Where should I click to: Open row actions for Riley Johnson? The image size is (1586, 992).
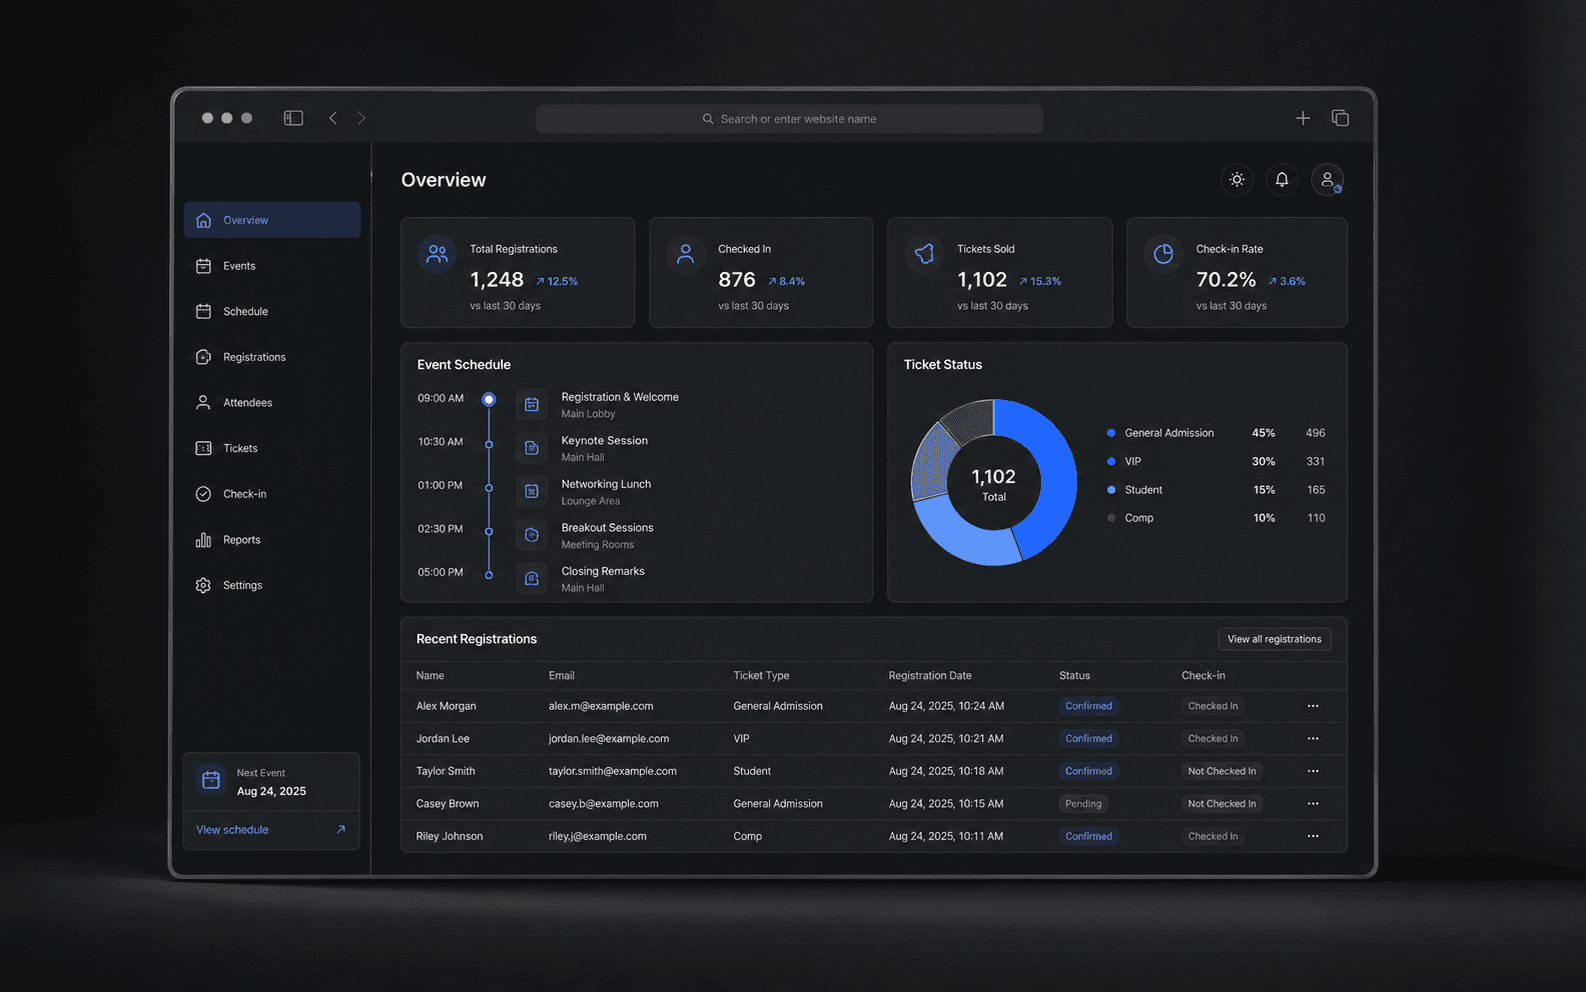coord(1313,836)
